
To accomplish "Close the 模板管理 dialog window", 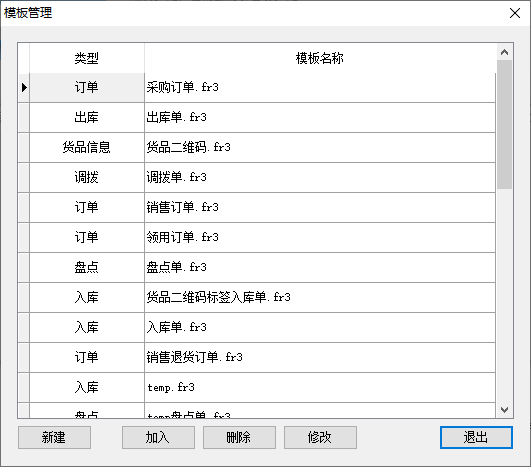I will 515,13.
